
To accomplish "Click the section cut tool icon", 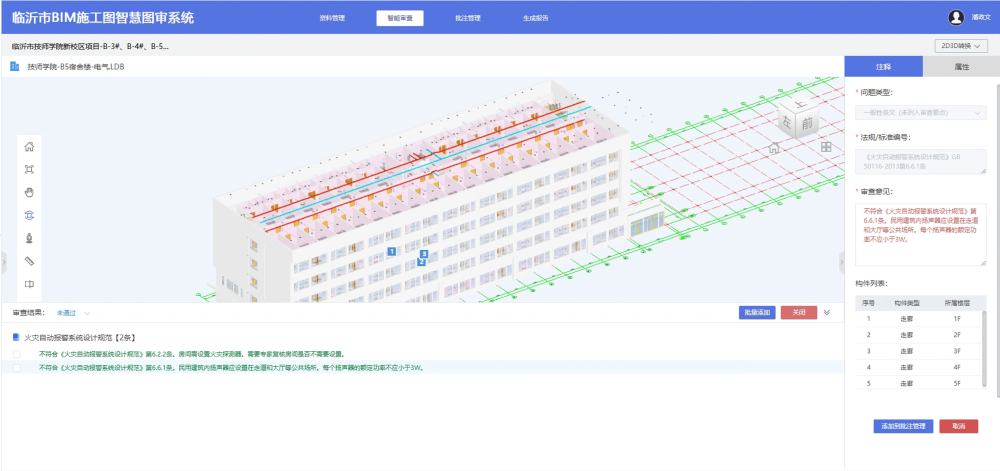I will click(29, 284).
